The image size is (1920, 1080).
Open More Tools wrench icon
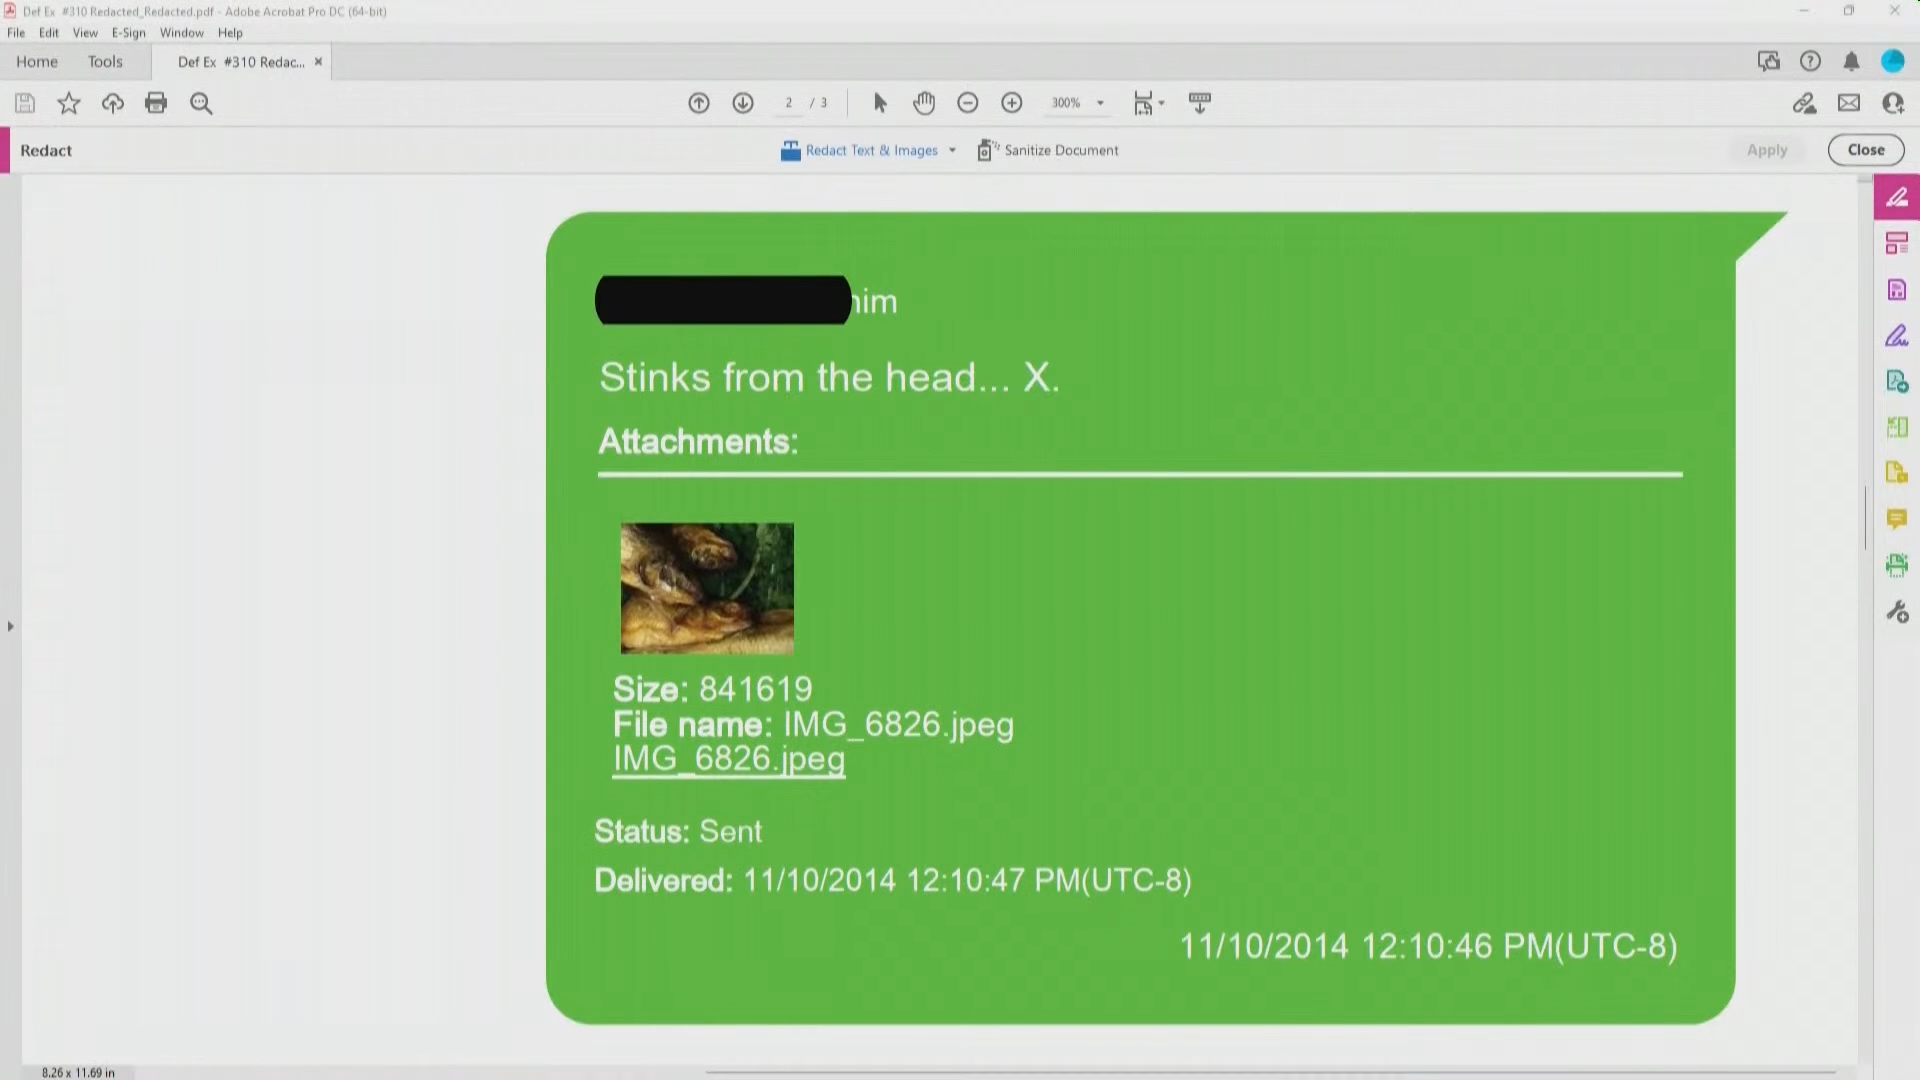pyautogui.click(x=1897, y=612)
